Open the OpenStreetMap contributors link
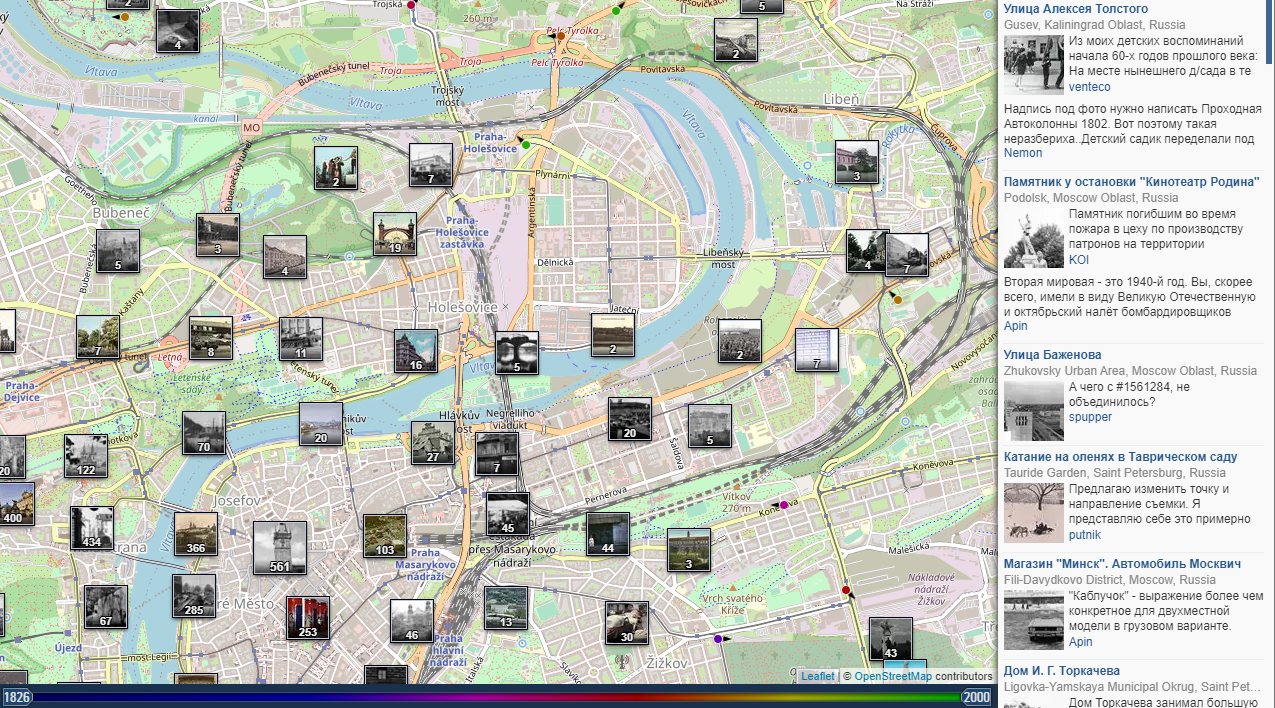 [x=893, y=677]
